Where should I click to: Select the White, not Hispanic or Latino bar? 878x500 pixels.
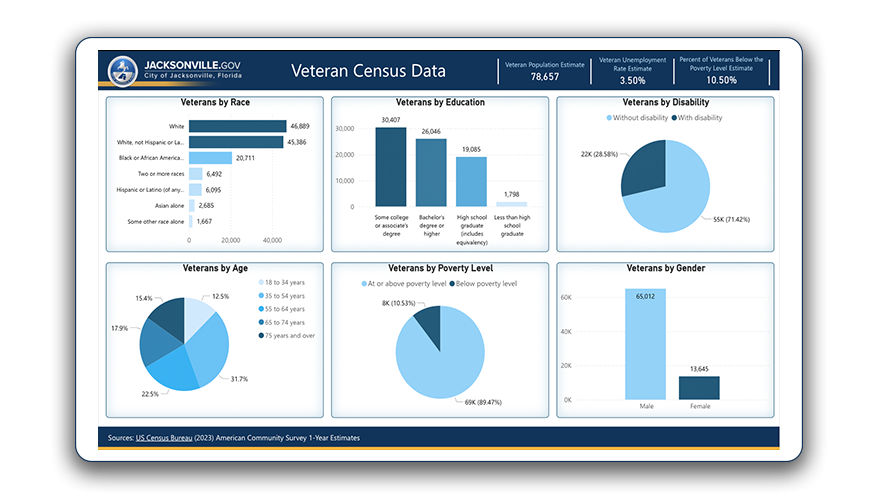(236, 142)
